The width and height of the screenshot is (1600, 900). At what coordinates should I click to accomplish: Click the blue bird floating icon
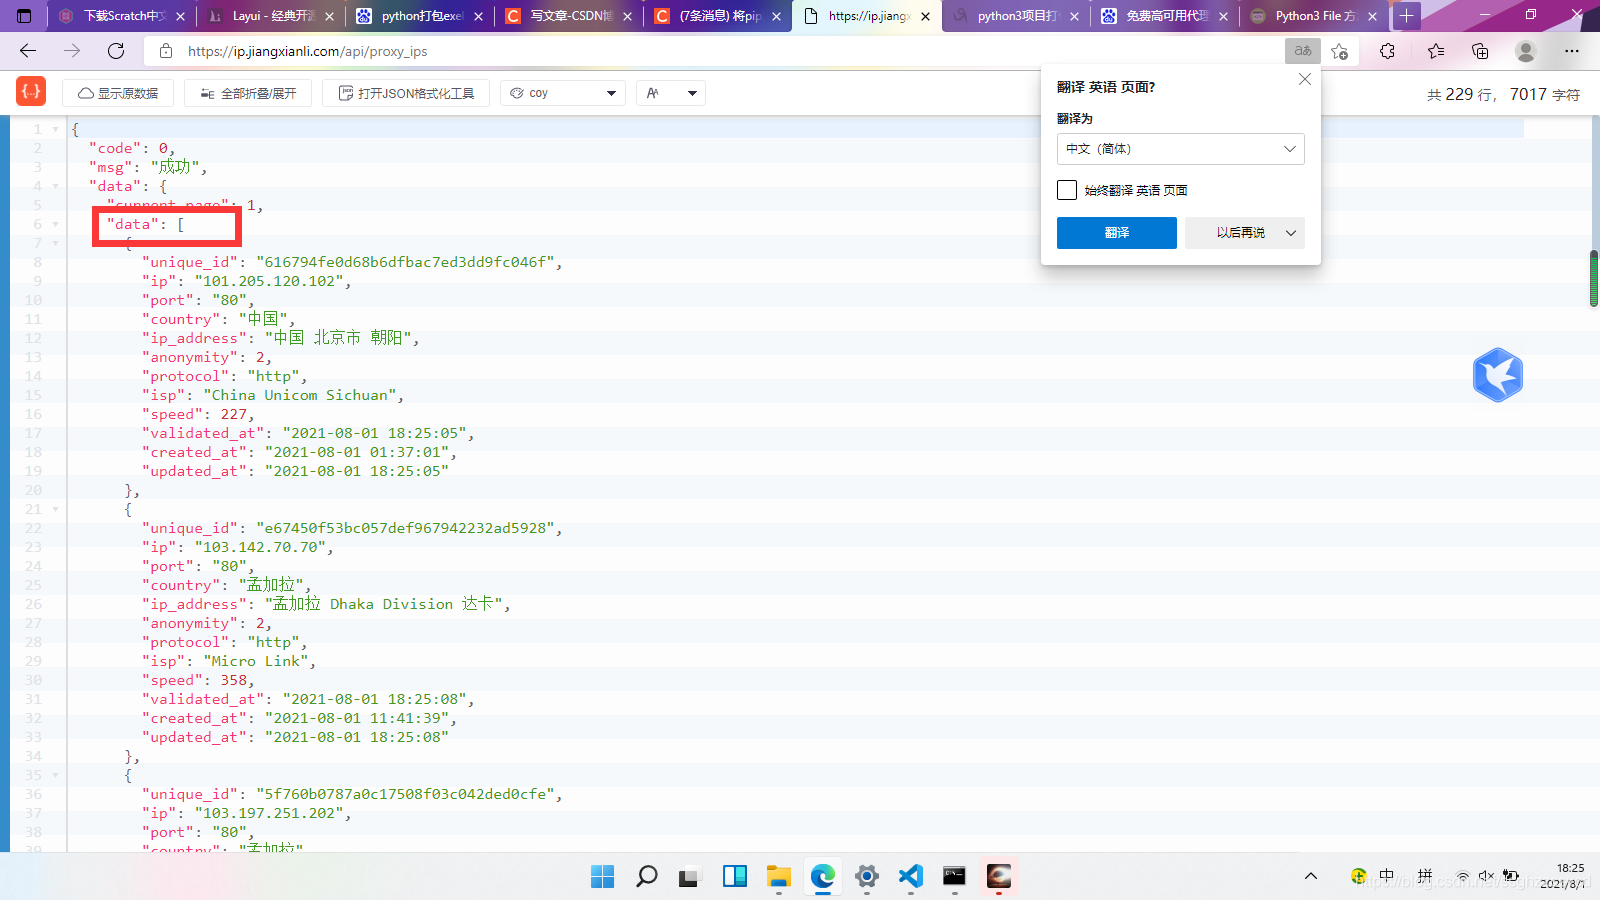[x=1498, y=375]
